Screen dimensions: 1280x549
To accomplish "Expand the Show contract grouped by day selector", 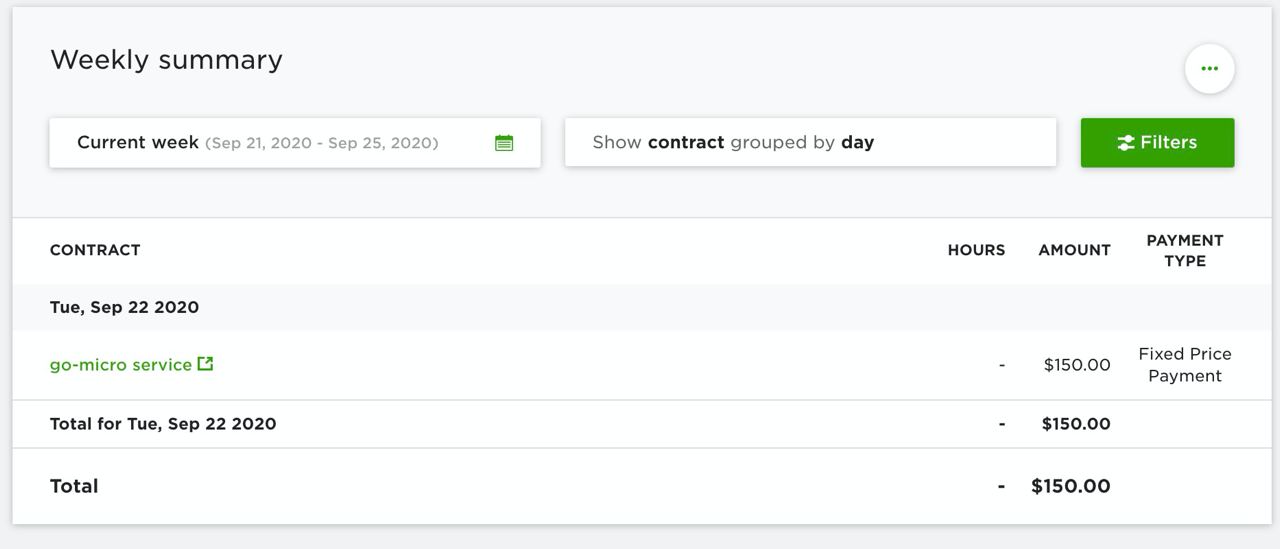I will click(810, 143).
